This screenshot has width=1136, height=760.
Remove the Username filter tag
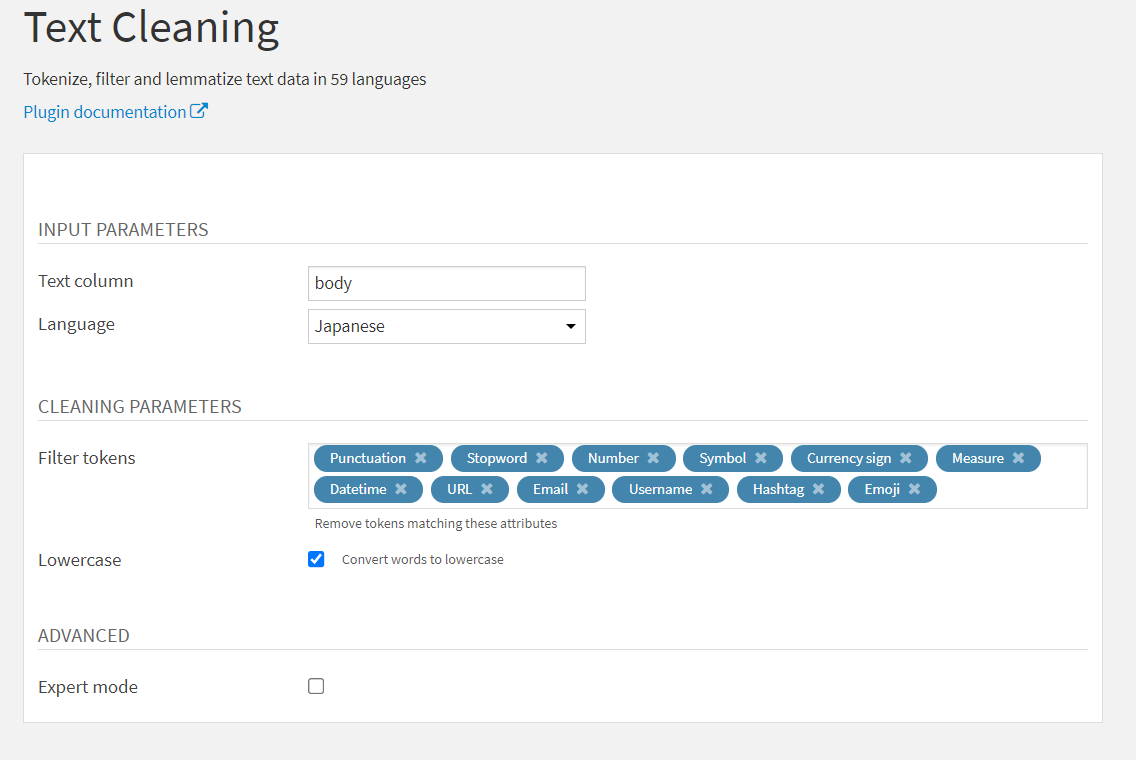[707, 489]
